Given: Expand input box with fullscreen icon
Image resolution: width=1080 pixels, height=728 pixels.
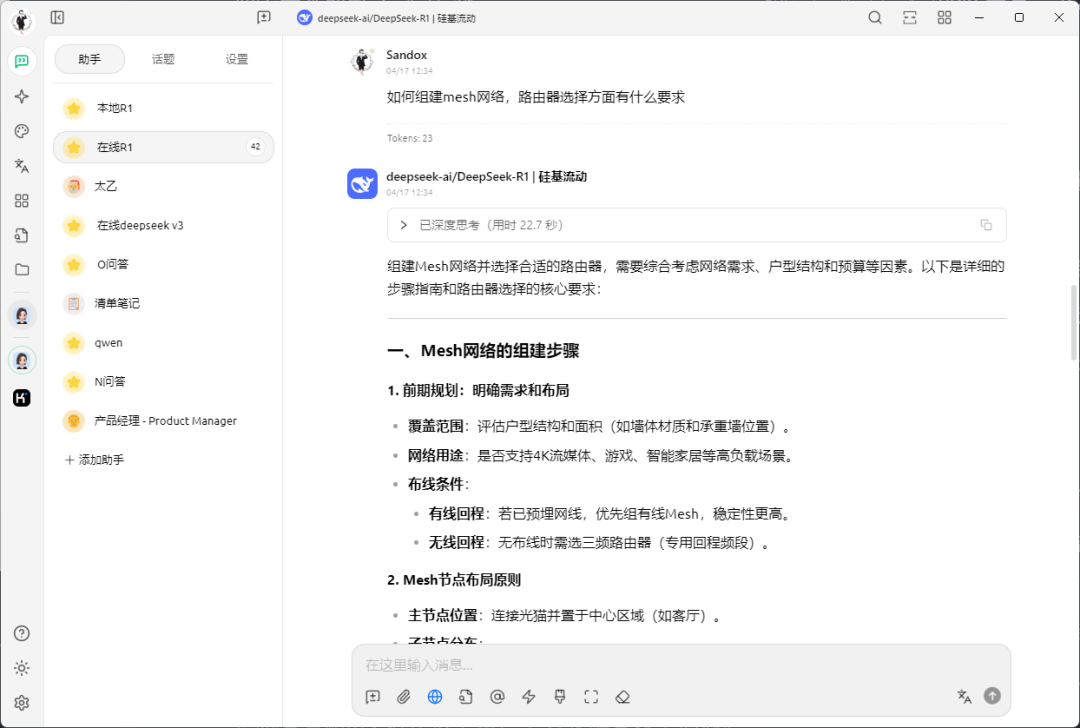Looking at the screenshot, I should point(591,697).
